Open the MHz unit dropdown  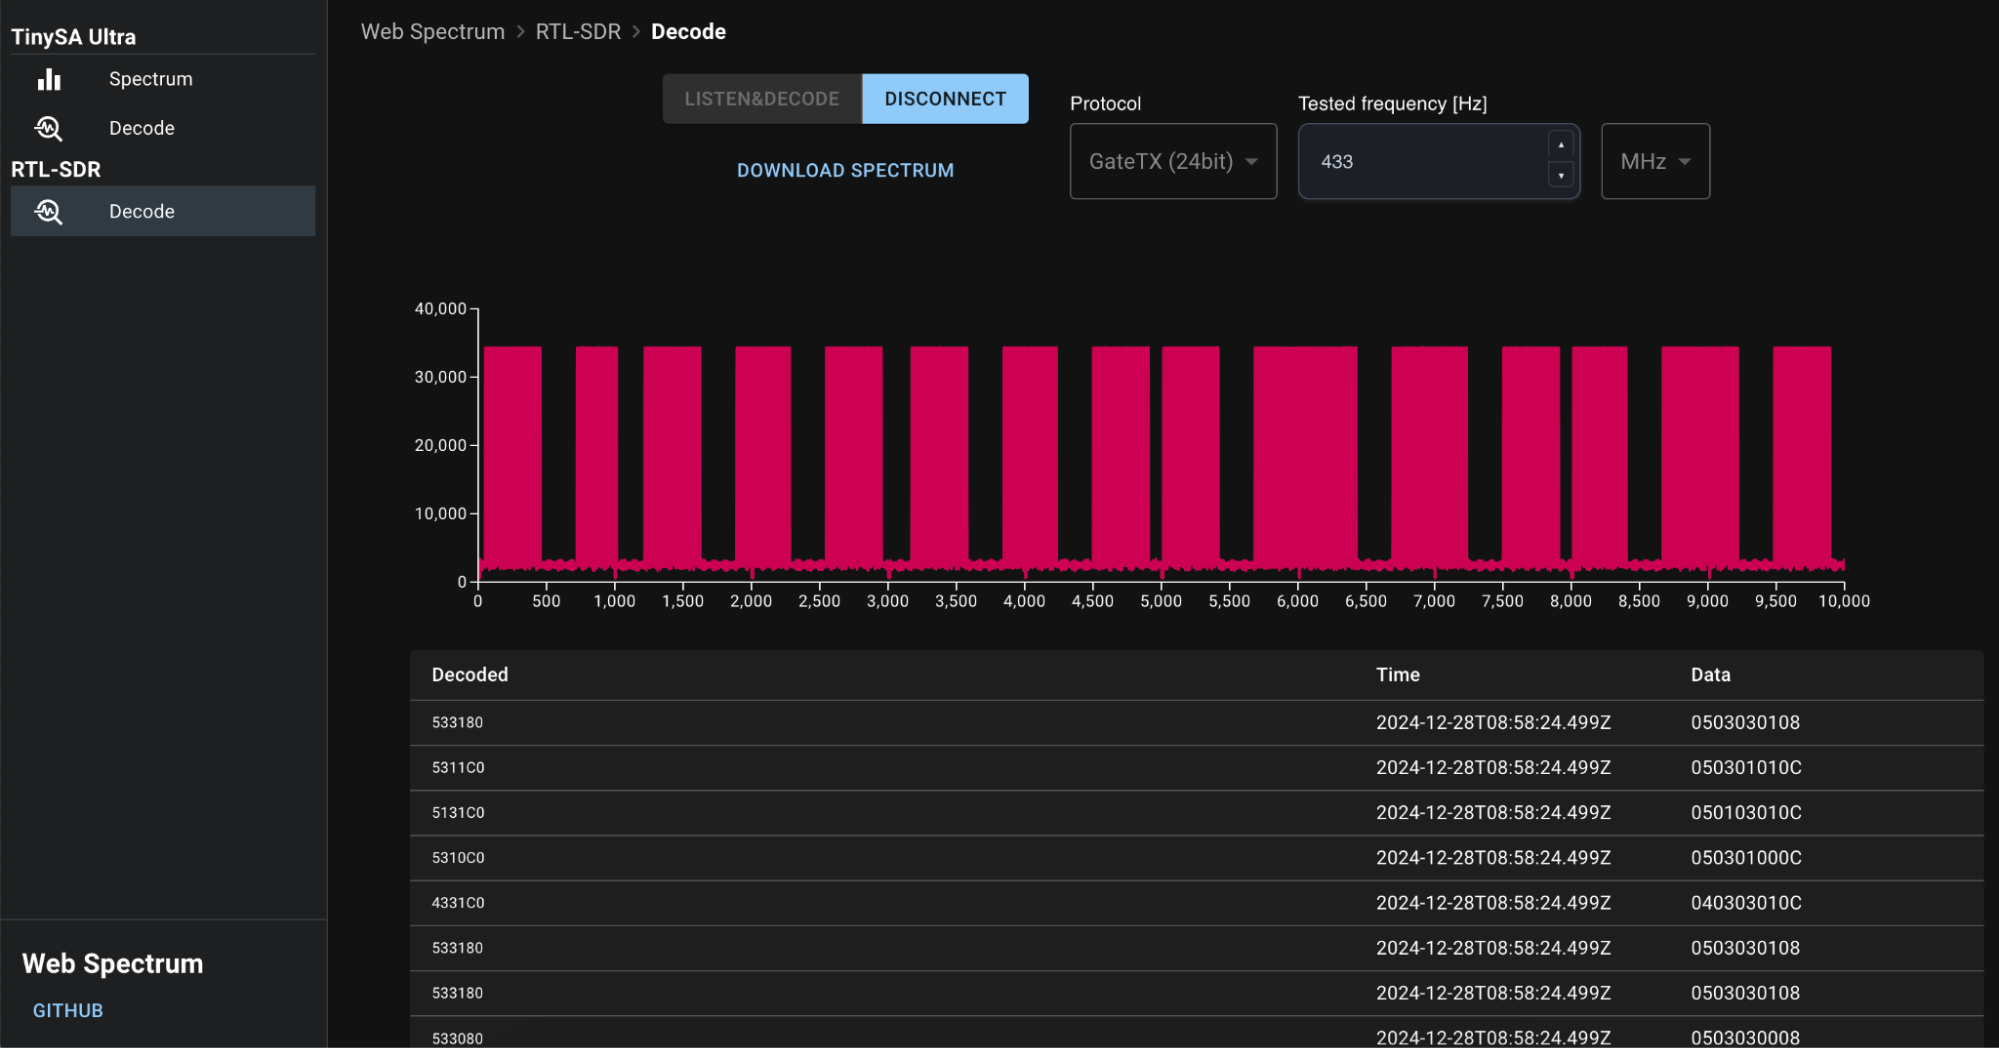pos(1655,161)
